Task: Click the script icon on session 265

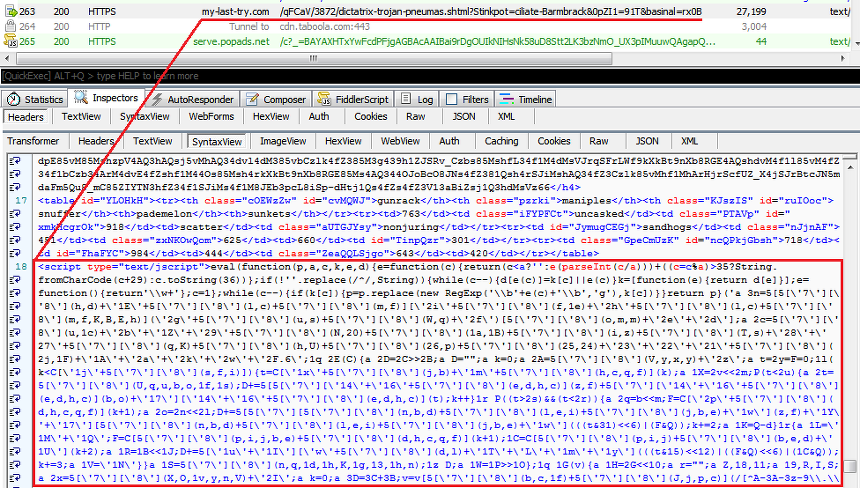Action: point(10,41)
